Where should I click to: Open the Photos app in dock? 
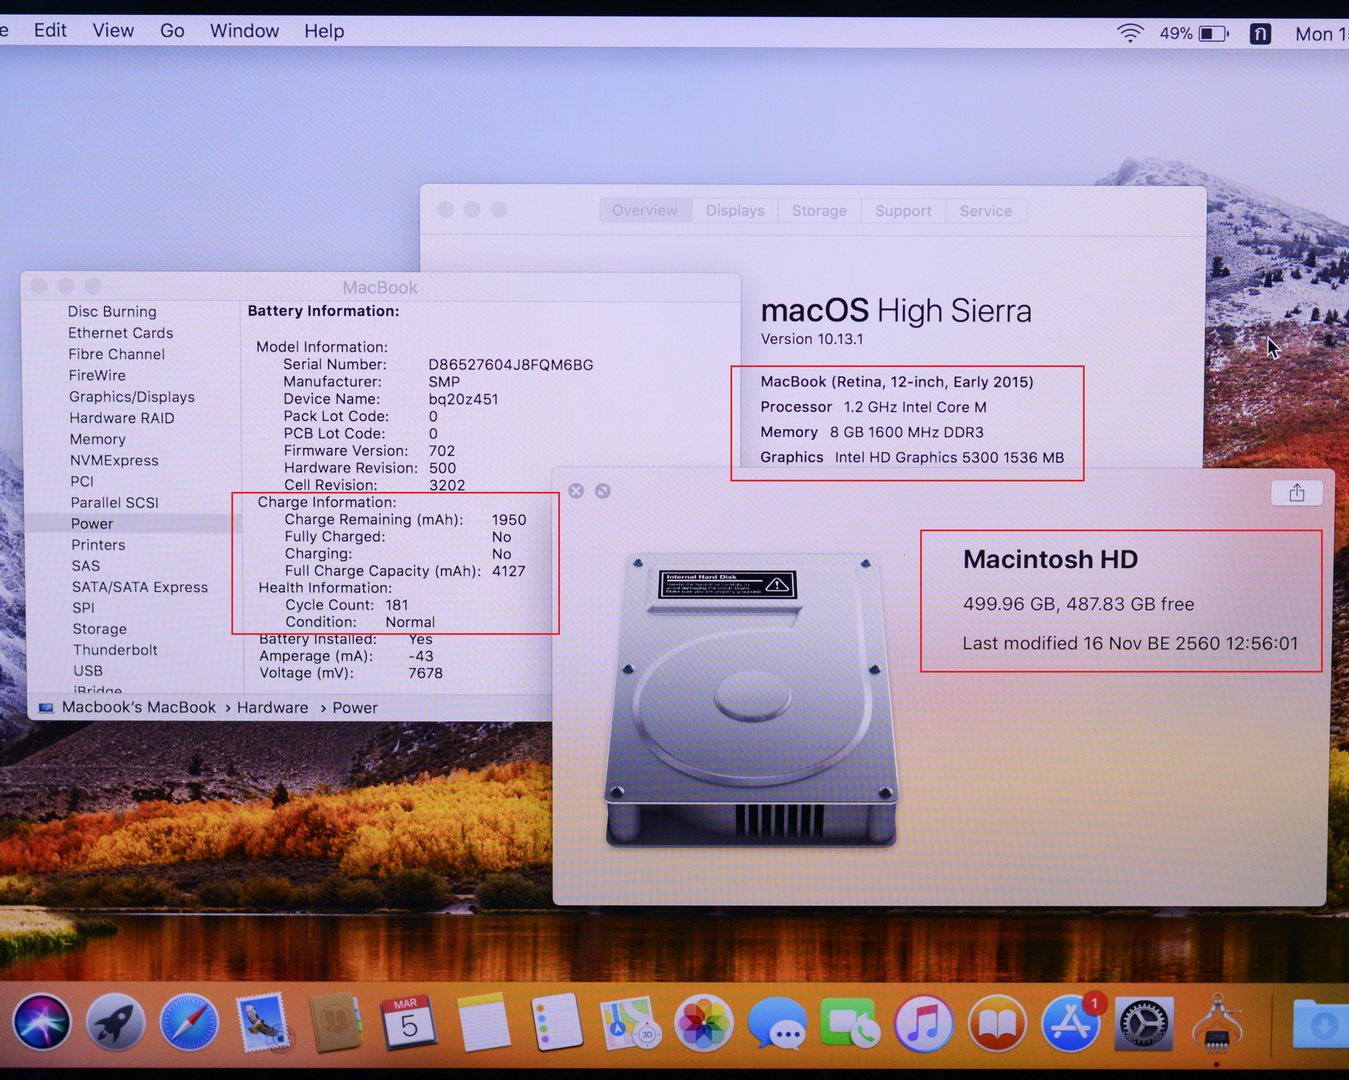[704, 1023]
